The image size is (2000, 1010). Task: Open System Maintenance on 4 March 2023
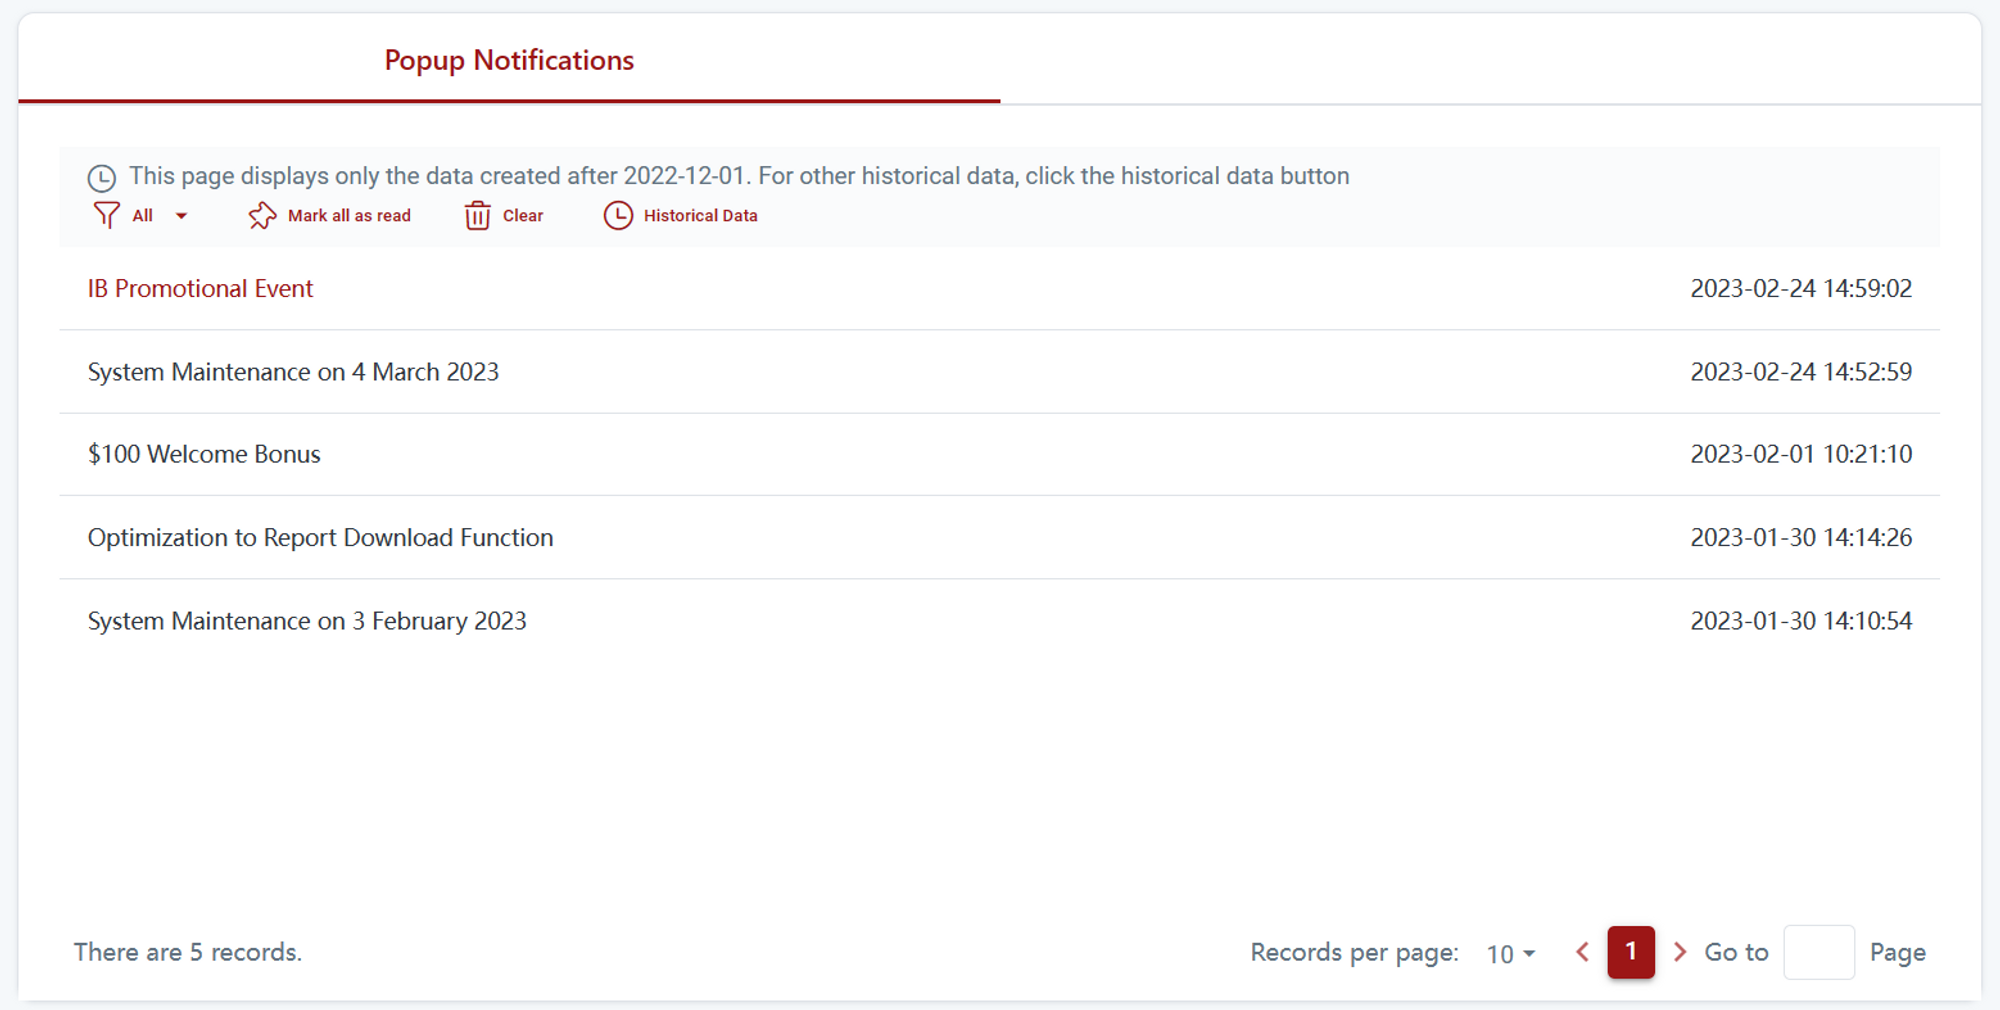(x=293, y=372)
